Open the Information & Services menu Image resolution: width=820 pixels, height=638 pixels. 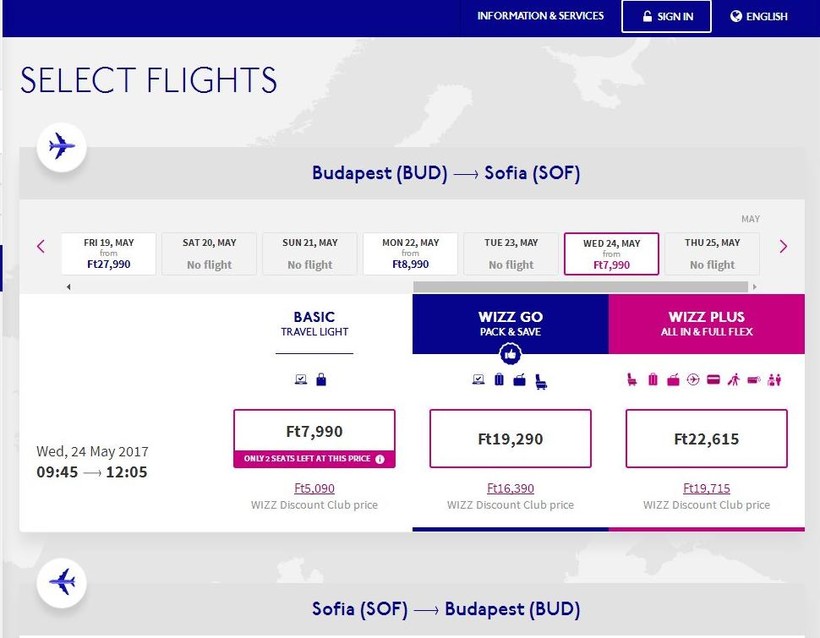click(540, 16)
